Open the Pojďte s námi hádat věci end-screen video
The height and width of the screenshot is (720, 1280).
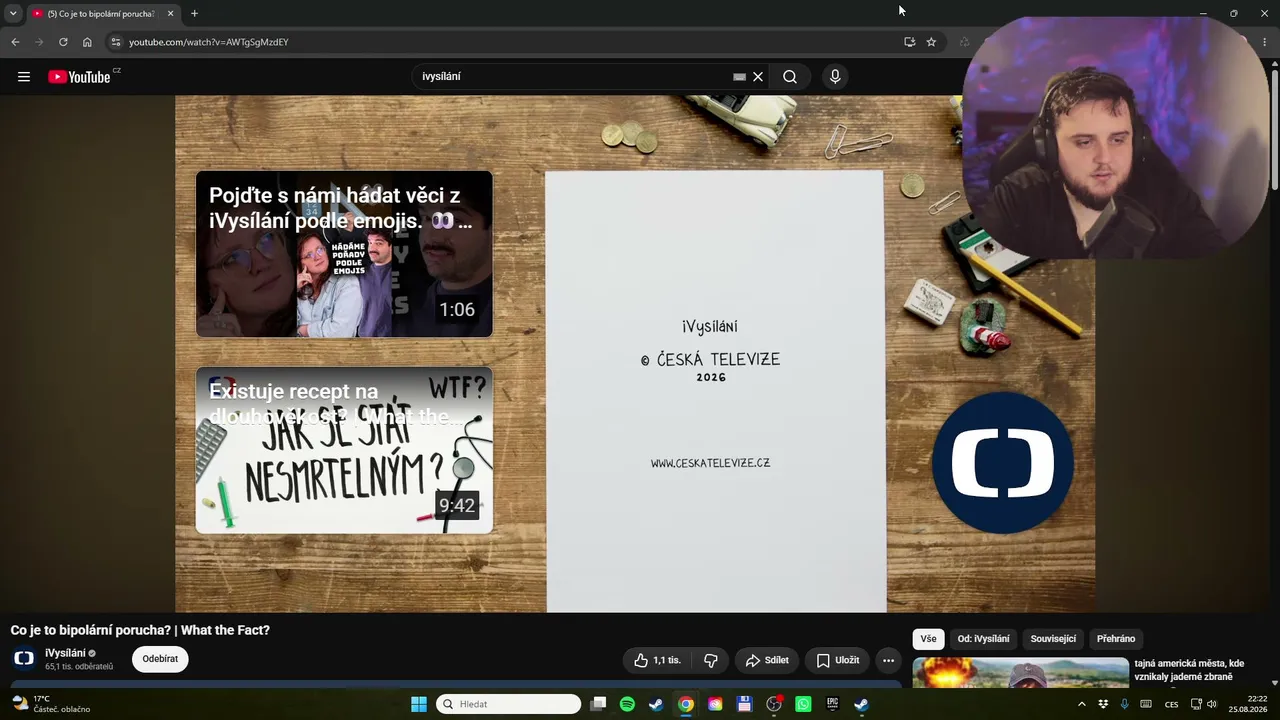[344, 254]
